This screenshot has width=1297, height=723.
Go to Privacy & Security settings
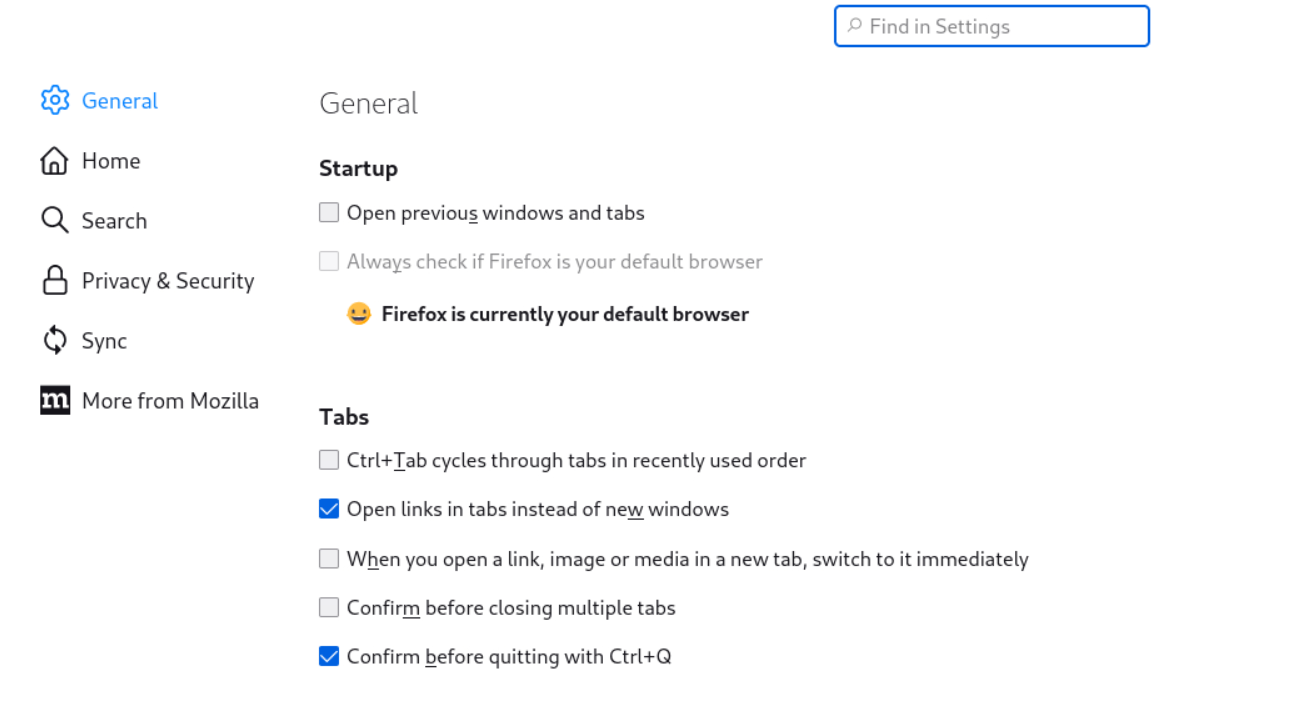click(168, 281)
